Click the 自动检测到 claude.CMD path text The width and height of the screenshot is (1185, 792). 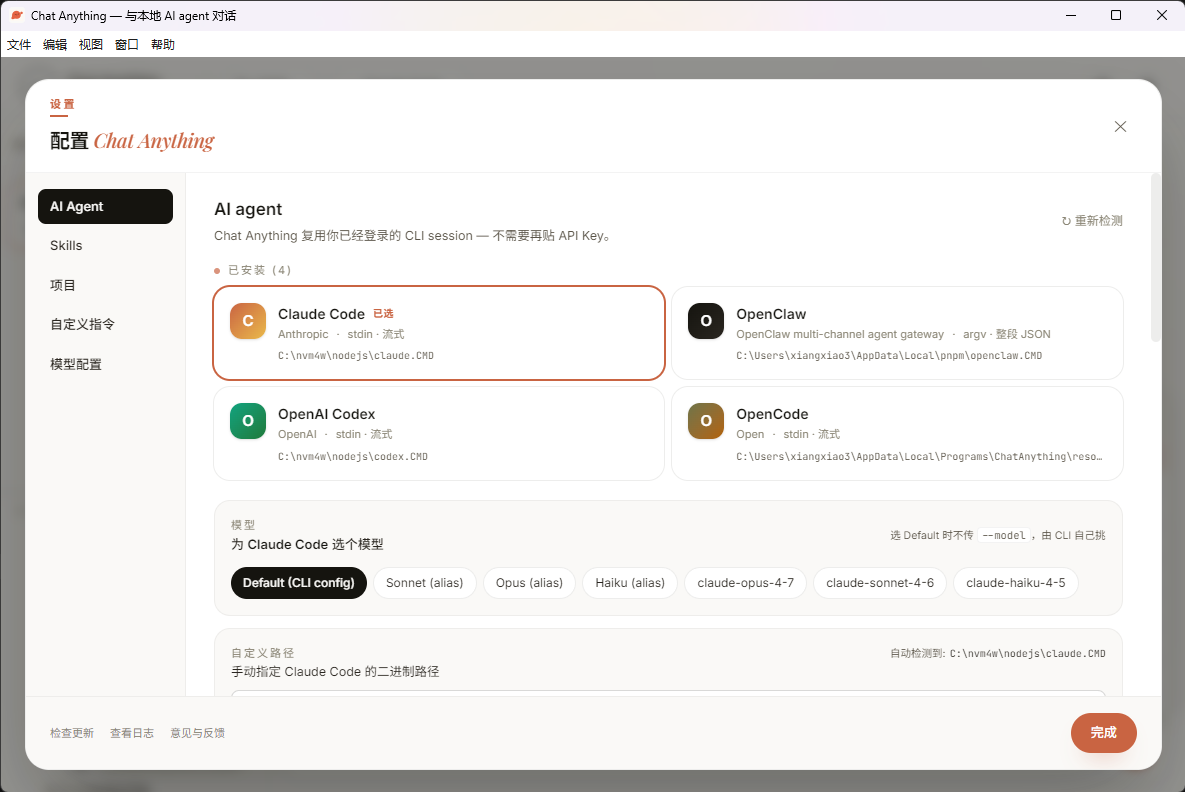pos(998,654)
